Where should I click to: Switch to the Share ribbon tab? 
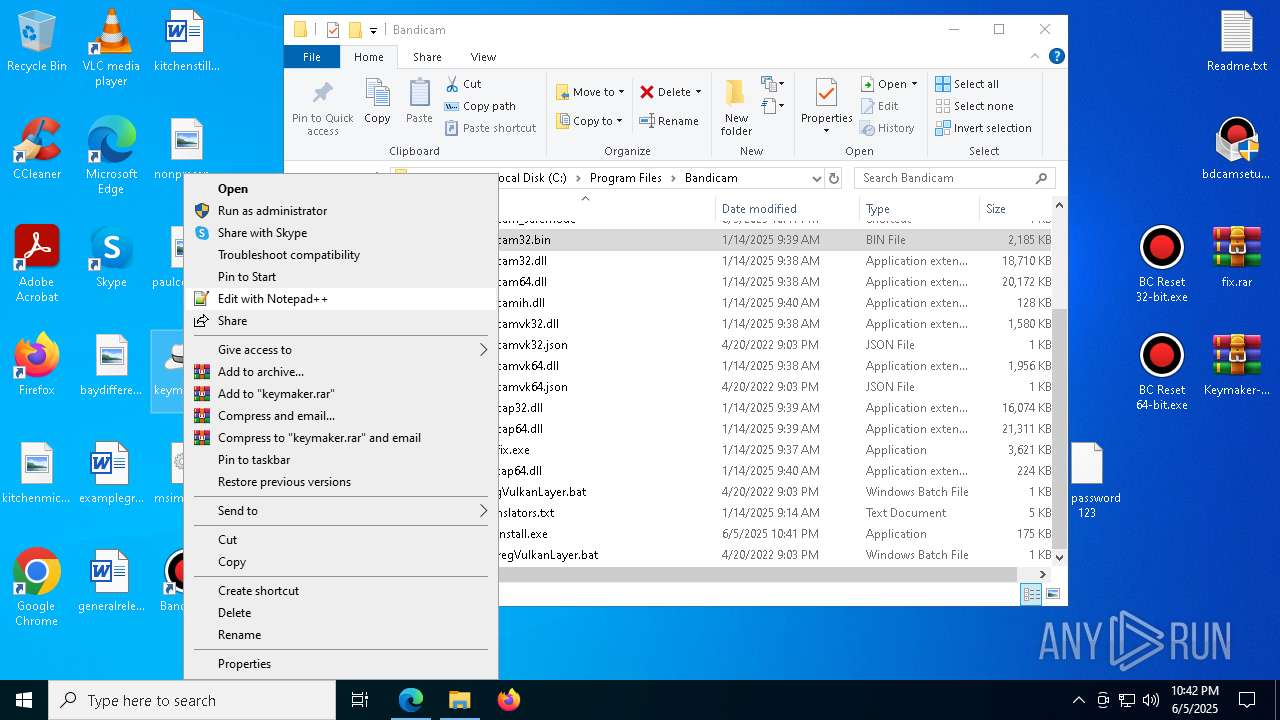tap(427, 57)
